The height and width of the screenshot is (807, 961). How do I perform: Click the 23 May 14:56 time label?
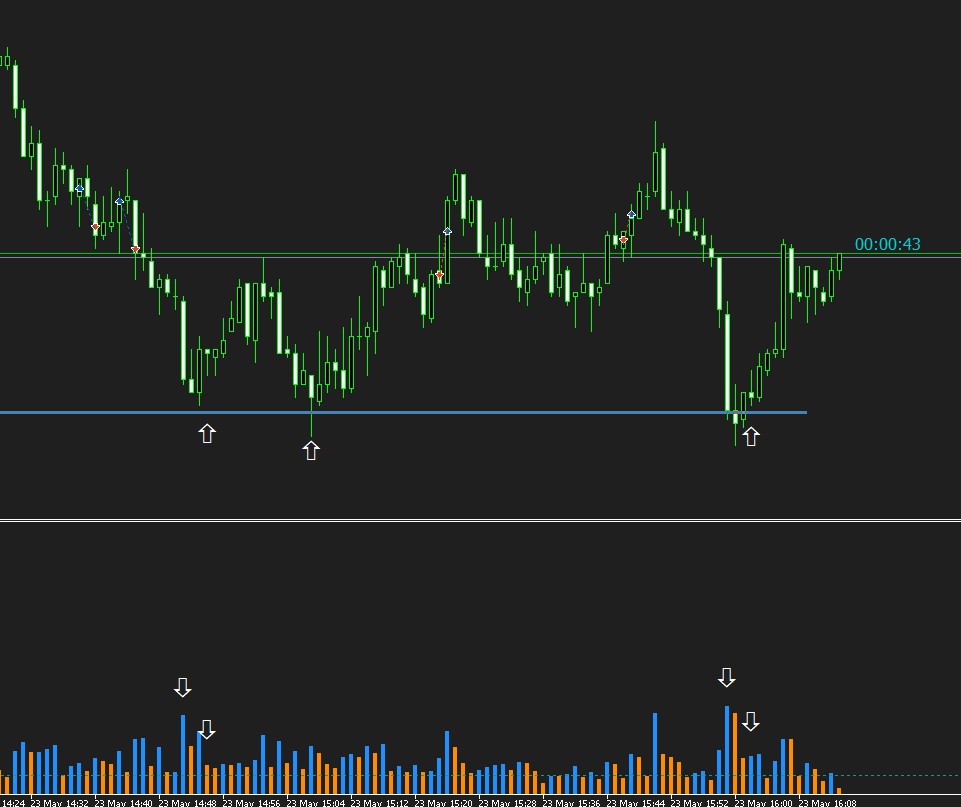point(251,803)
